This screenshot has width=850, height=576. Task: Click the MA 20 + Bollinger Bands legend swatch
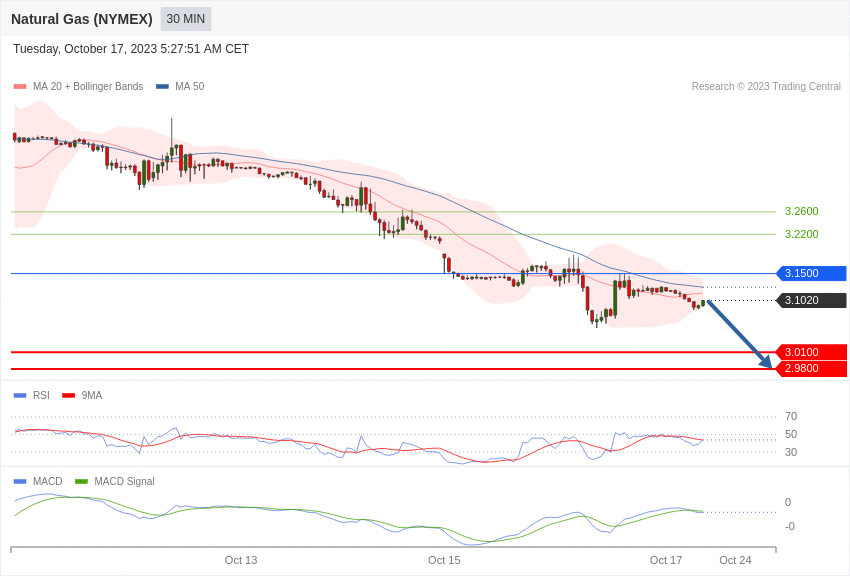20,86
